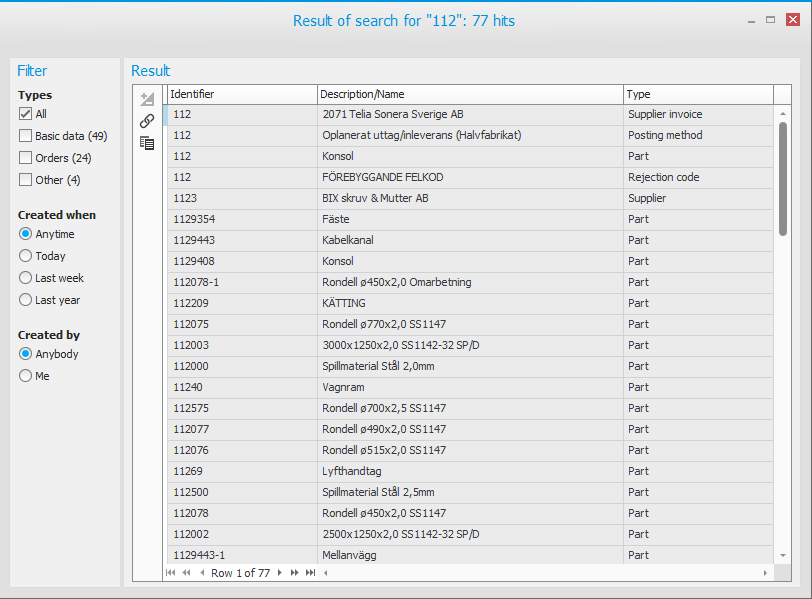Select the BIX skruv & Mutter AB supplier row
Viewport: 812px width, 599px height.
[x=400, y=198]
